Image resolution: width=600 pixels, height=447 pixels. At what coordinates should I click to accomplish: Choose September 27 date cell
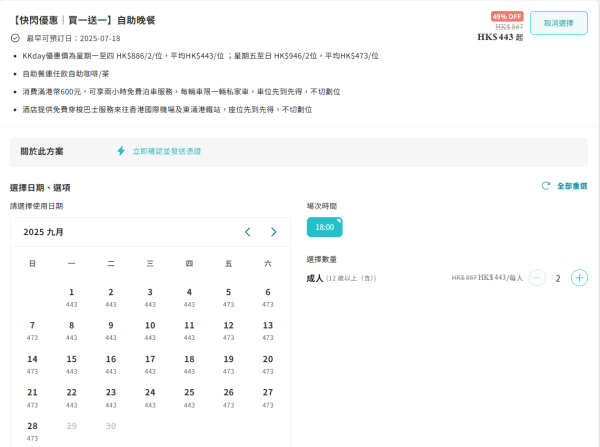pyautogui.click(x=268, y=398)
